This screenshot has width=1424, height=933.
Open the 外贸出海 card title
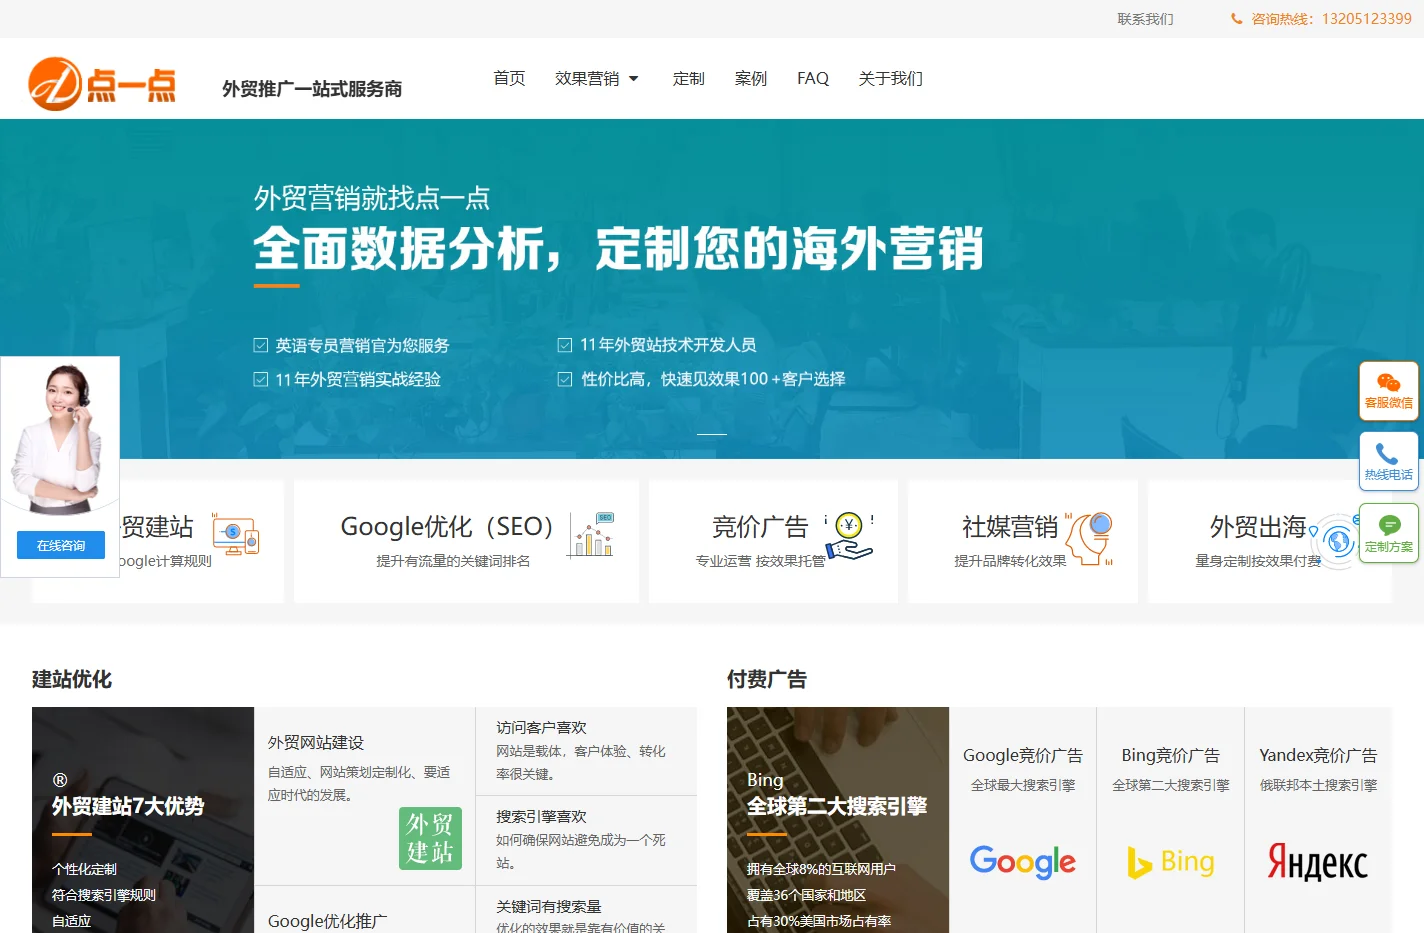[1258, 527]
